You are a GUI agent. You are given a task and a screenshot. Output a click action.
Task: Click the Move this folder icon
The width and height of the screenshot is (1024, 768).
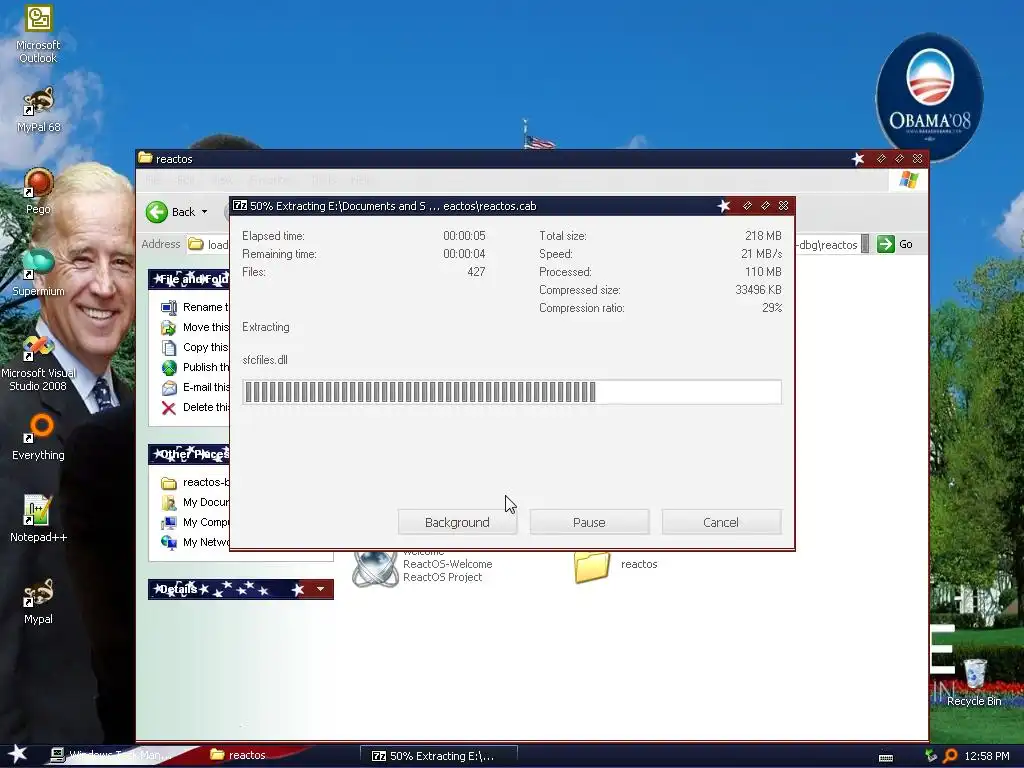coord(169,327)
